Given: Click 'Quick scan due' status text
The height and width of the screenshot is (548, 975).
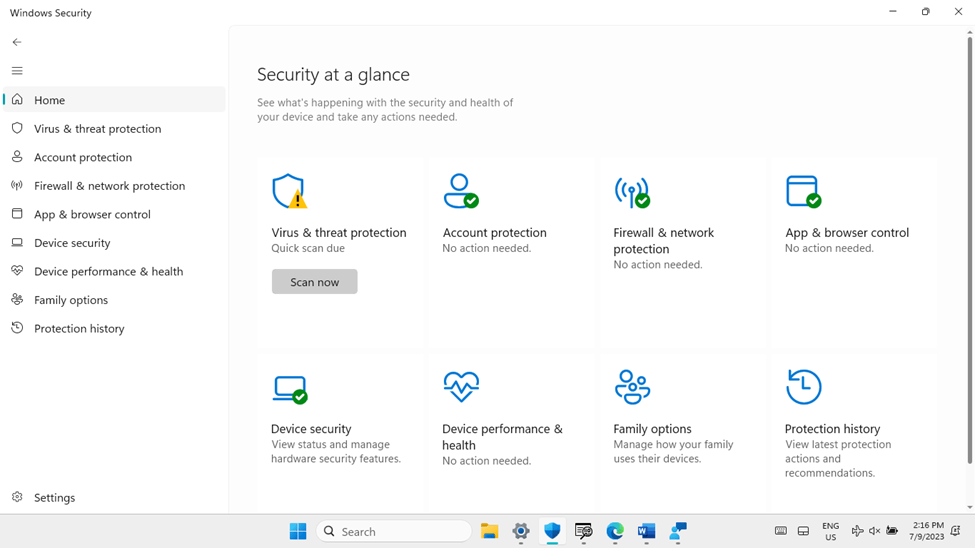Looking at the screenshot, I should (308, 248).
